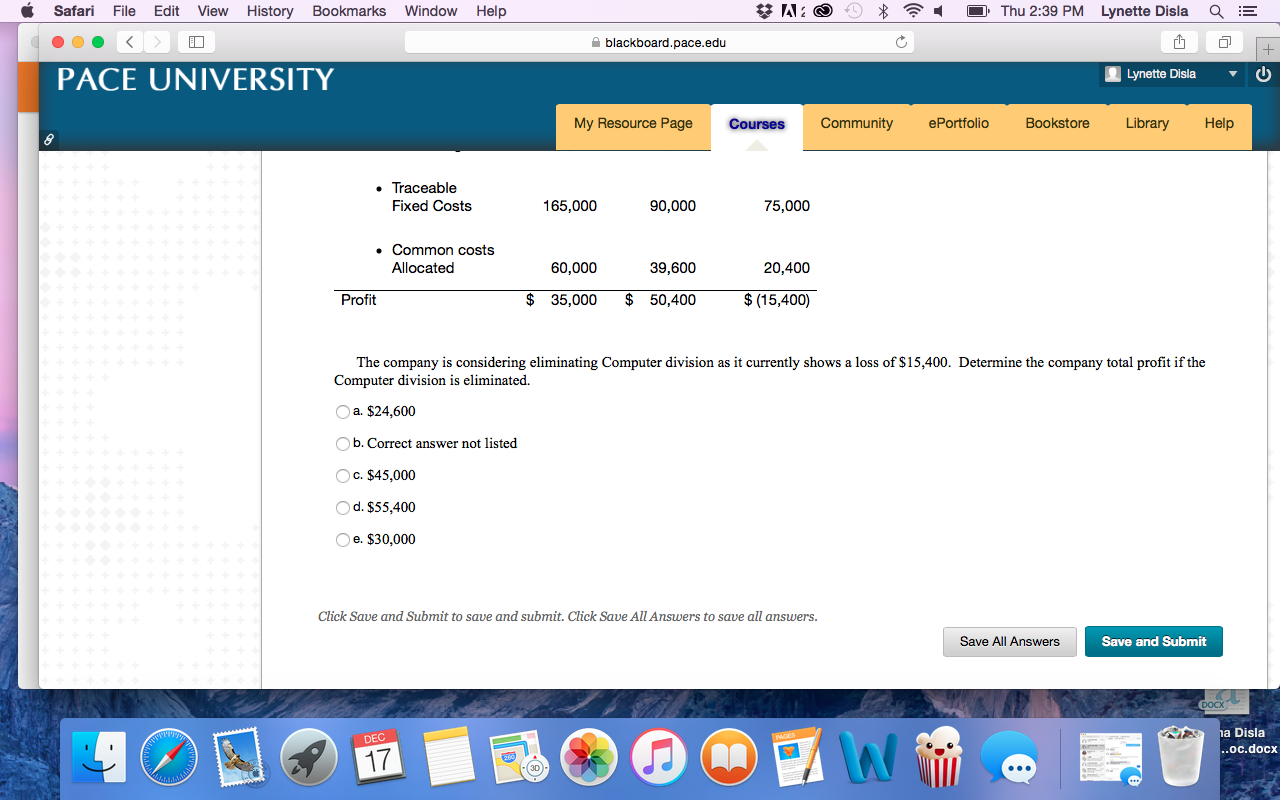Viewport: 1280px width, 800px height.
Task: Expand Lynette Disla user menu arrow
Action: [1233, 74]
